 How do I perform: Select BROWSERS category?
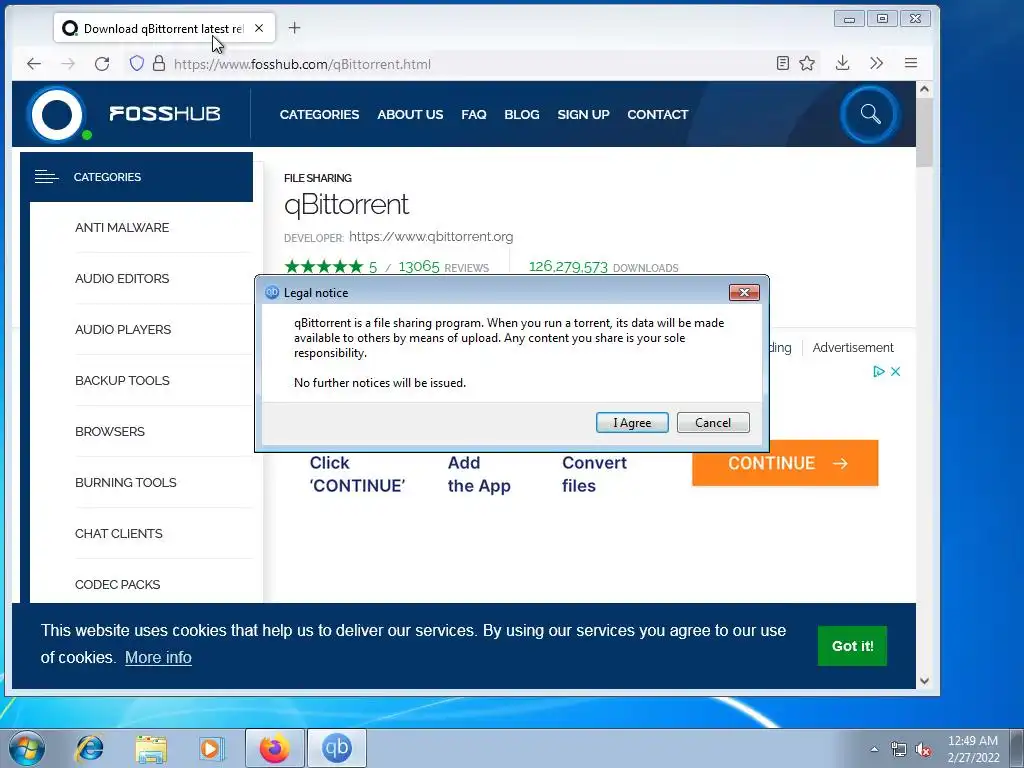click(x=110, y=431)
